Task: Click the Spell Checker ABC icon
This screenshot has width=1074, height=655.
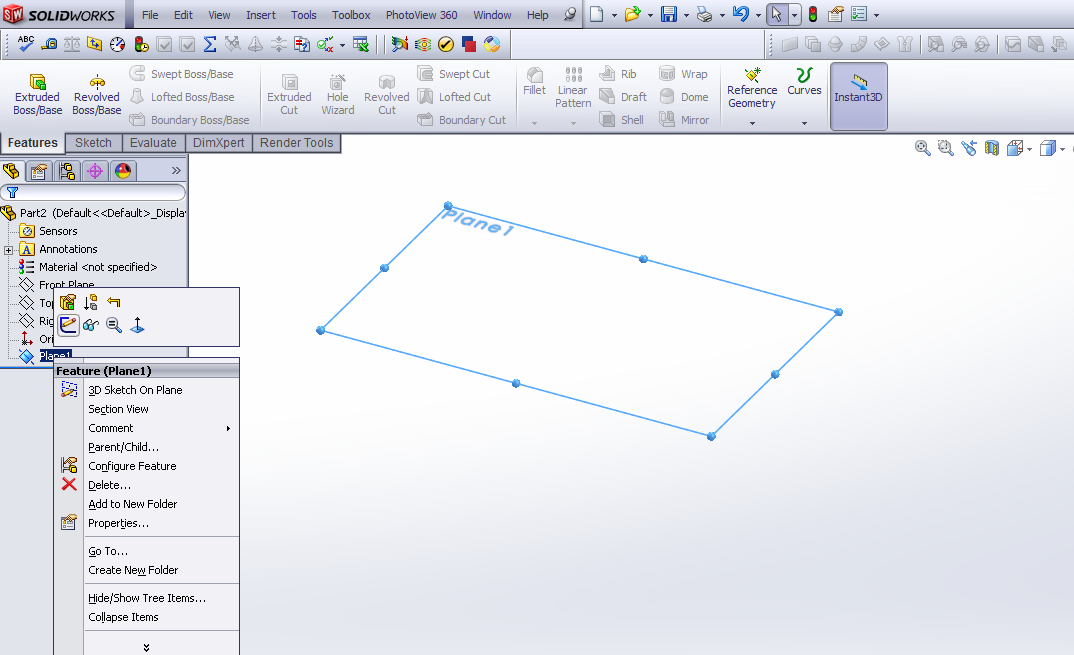Action: [x=26, y=45]
